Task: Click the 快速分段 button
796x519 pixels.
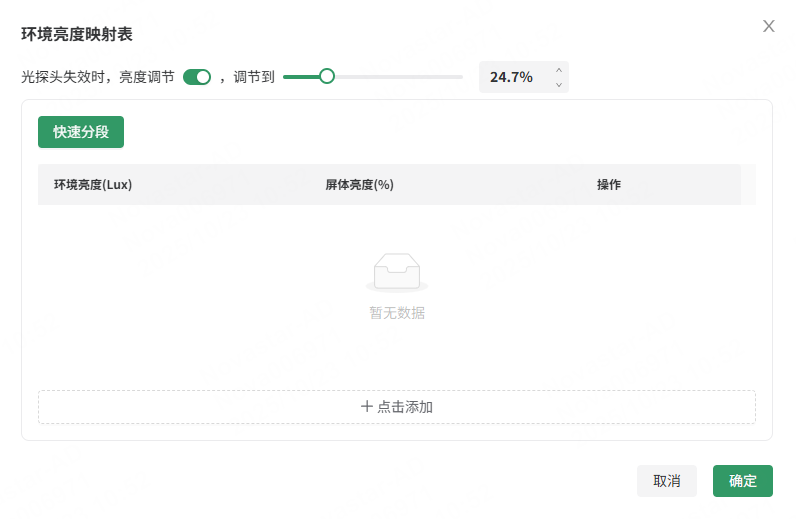Action: [81, 132]
